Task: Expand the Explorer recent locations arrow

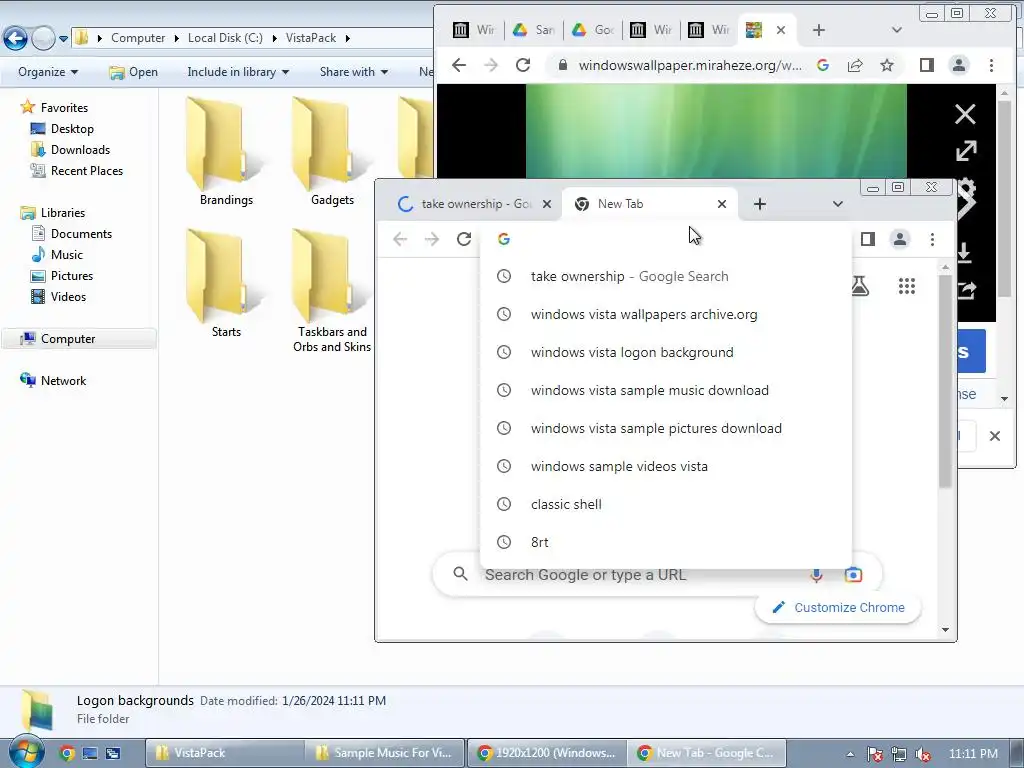Action: pos(63,39)
